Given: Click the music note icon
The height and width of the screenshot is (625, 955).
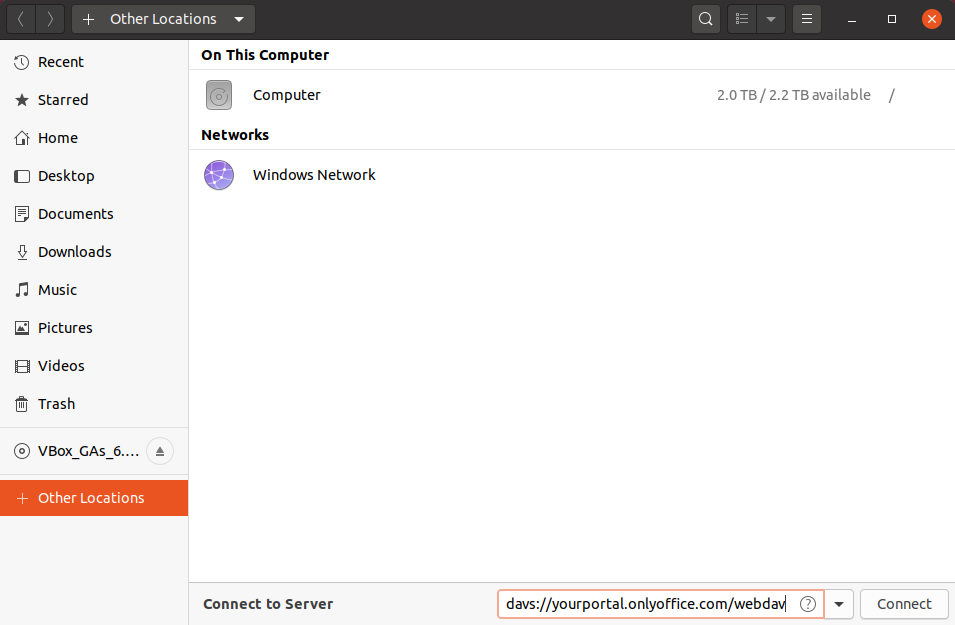Looking at the screenshot, I should (21, 290).
